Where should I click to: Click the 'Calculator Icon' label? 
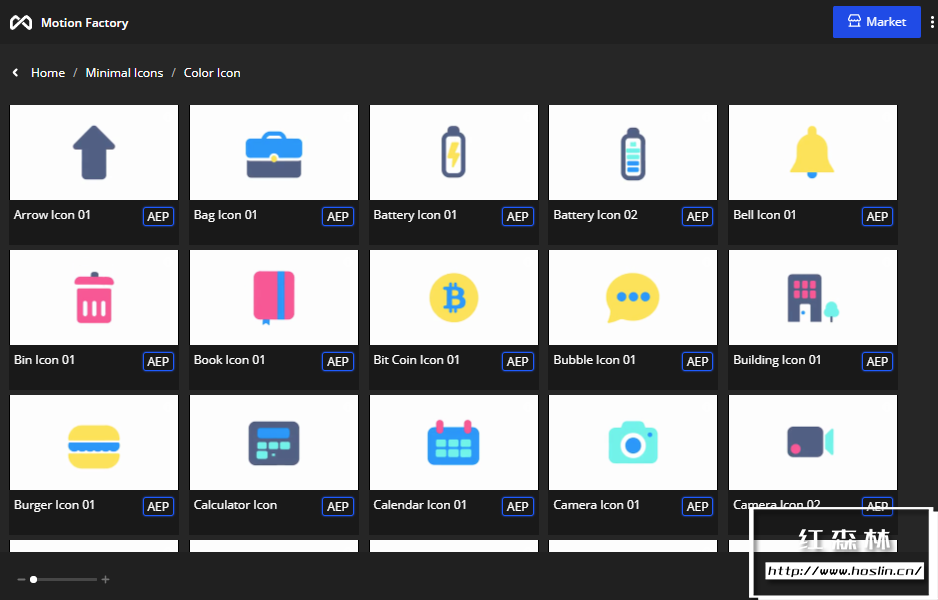235,505
